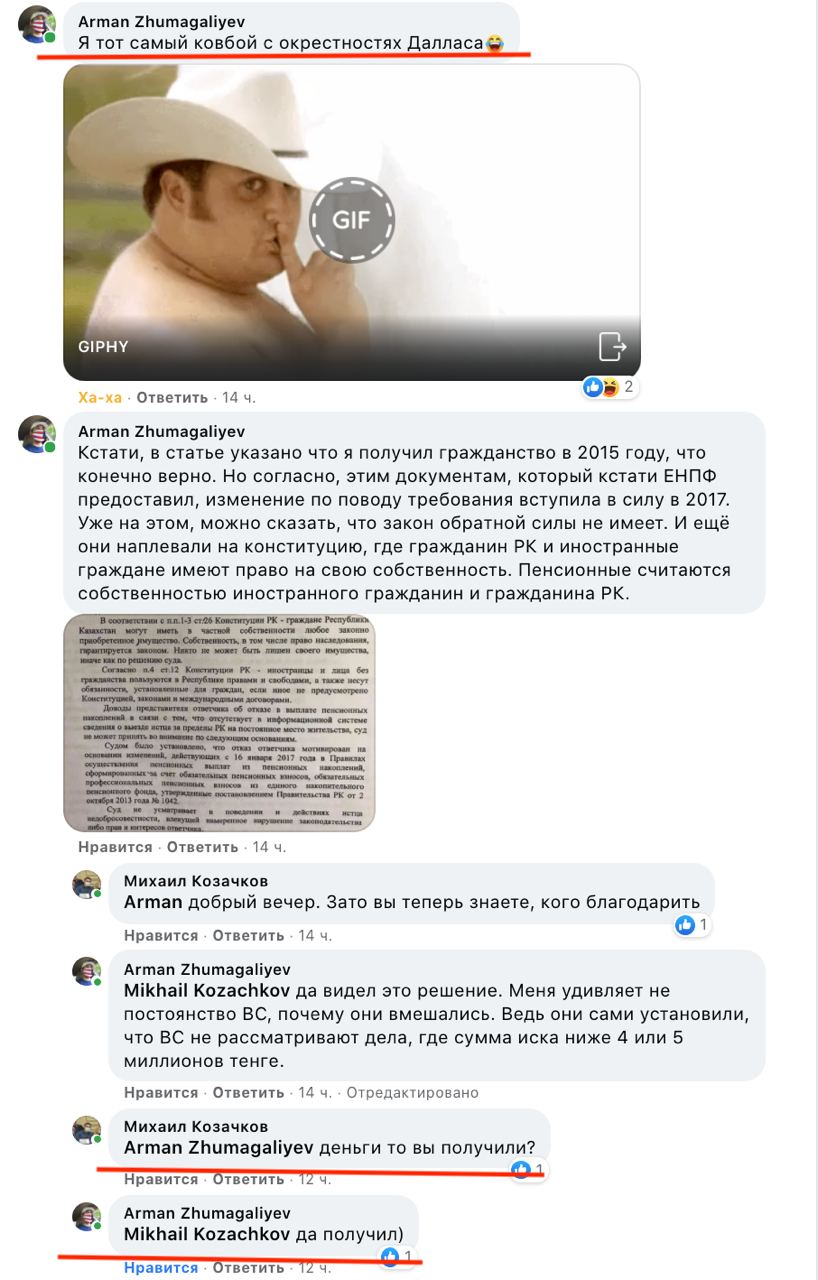Viewport: 818px width, 1280px height.
Task: Click 'Ха-ха' reaction under GIF comment
Action: [x=100, y=397]
